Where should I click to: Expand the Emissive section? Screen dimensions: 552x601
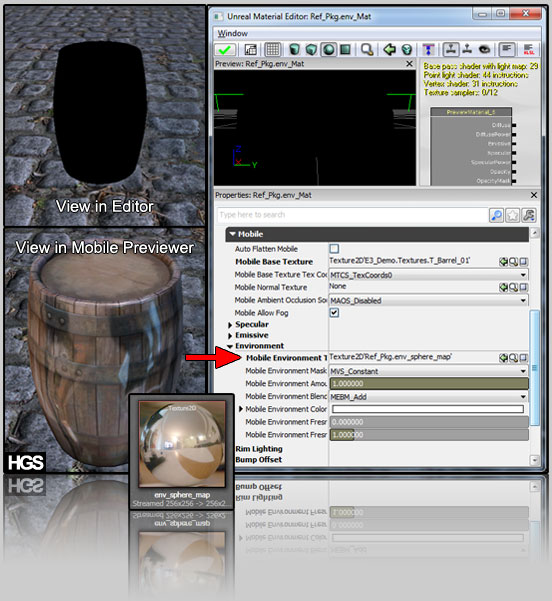tap(230, 336)
